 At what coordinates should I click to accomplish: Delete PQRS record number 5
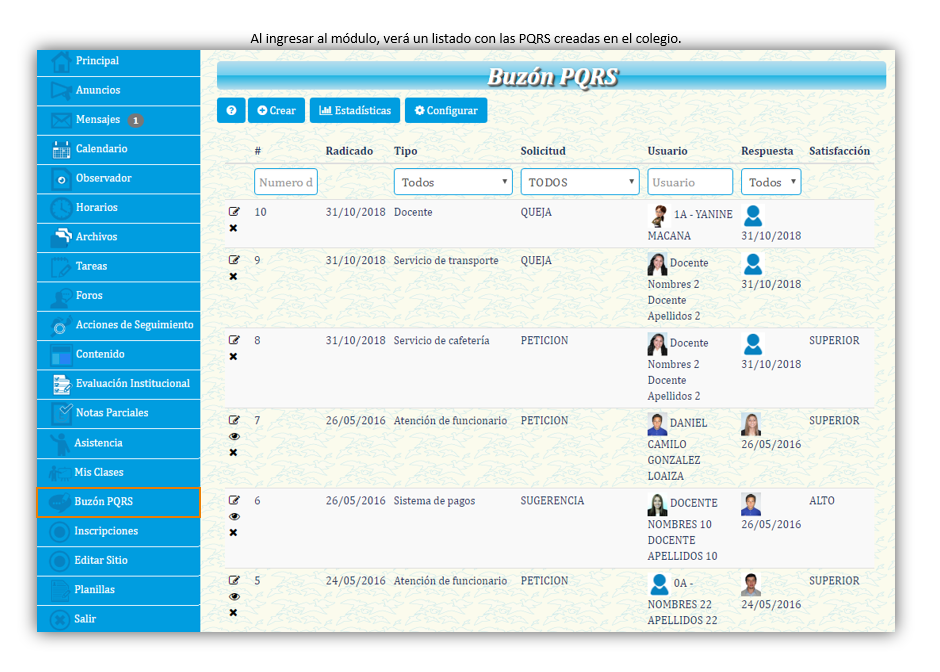[233, 613]
